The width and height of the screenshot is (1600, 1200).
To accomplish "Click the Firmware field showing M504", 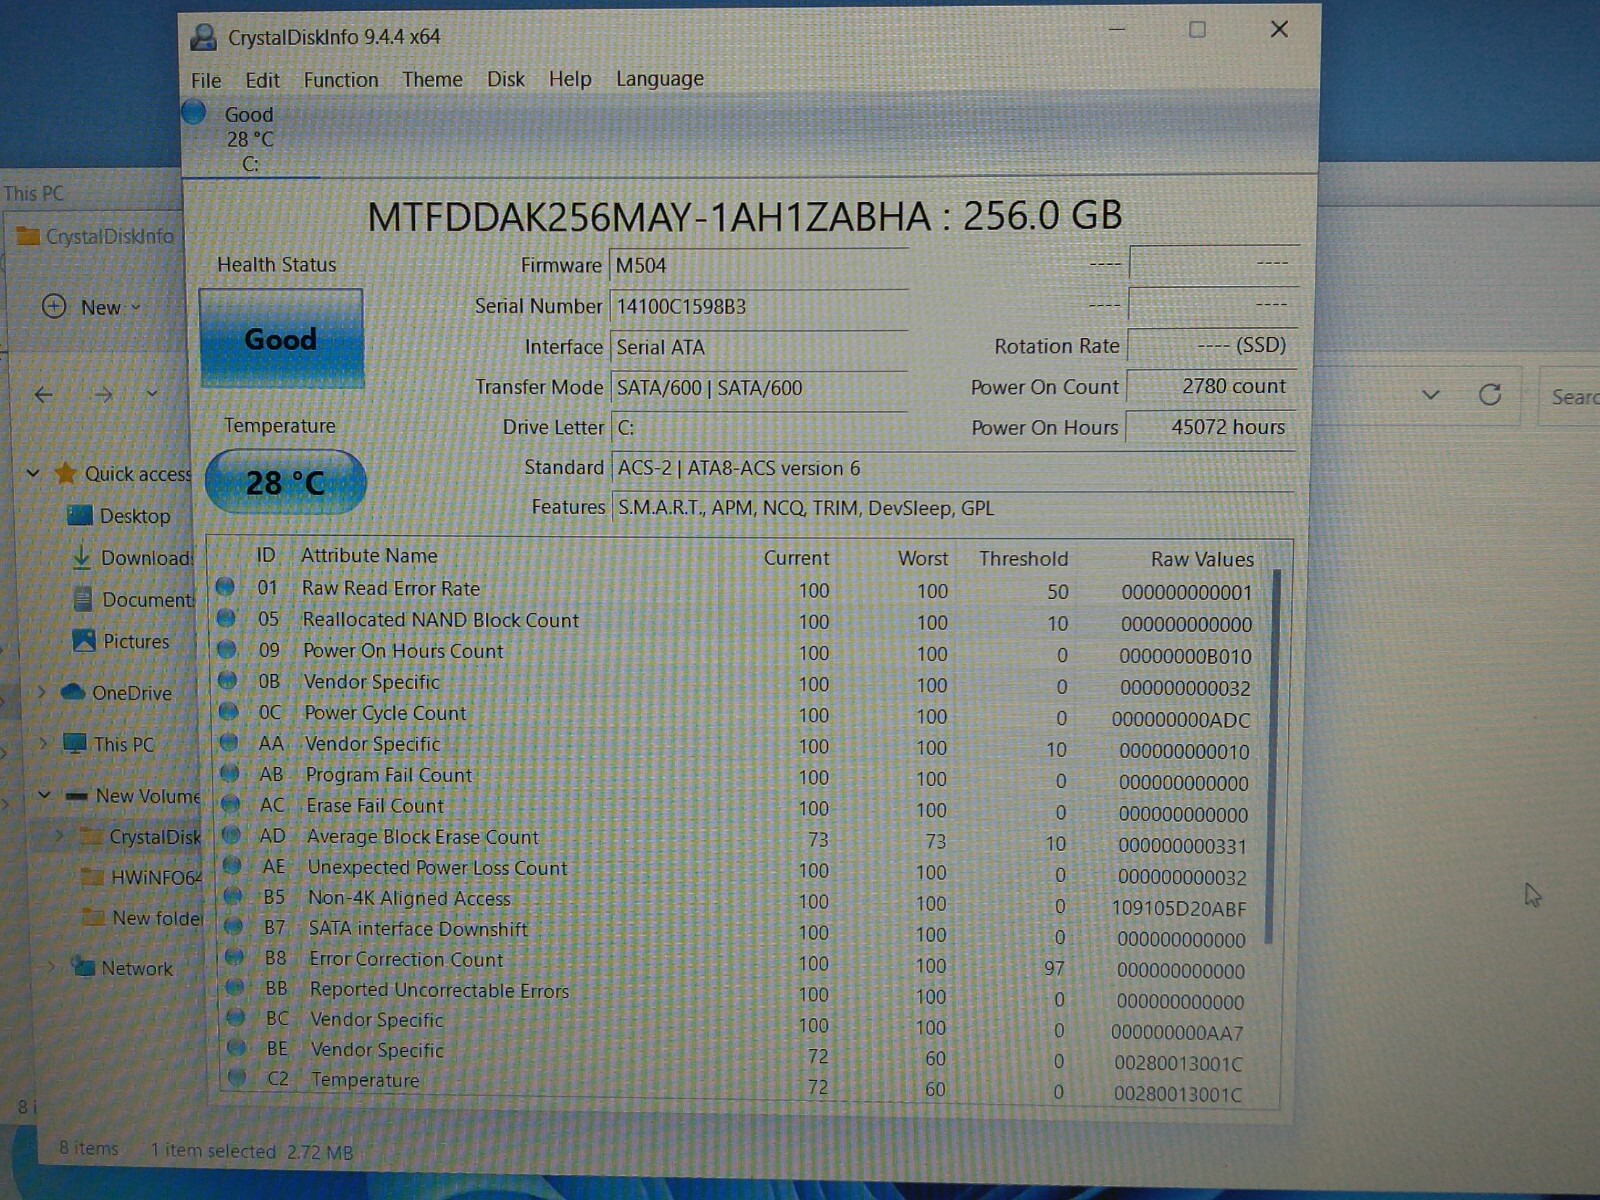I will [758, 266].
